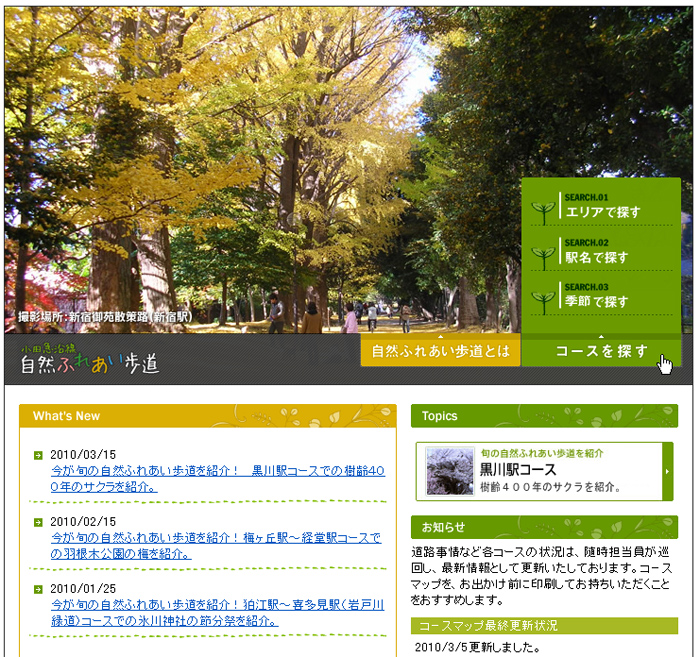Open the 梅ヶ丘駅～経堂駅コース news link

[x=216, y=545]
